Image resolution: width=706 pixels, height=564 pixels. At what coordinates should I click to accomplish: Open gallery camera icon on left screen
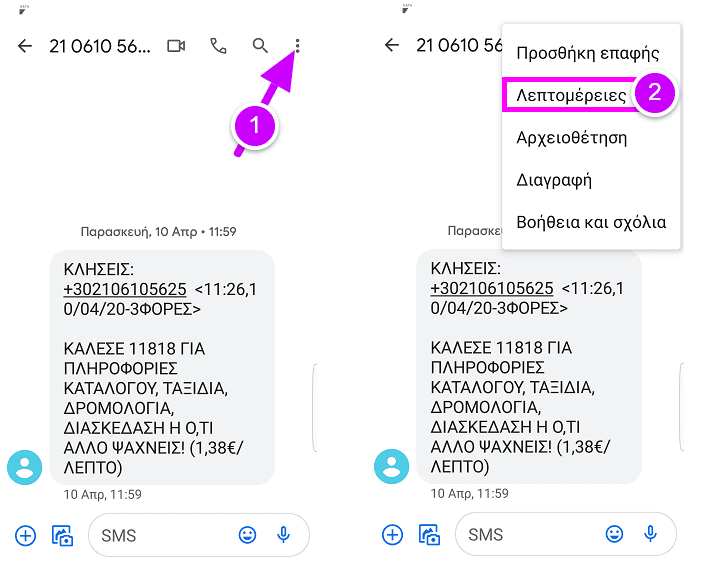(x=63, y=536)
